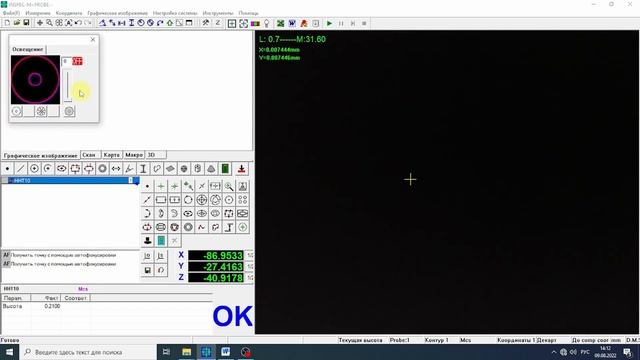Click the Excel export icon in toolbar
Image resolution: width=640 pixels, height=360 pixels.
[x=280, y=23]
